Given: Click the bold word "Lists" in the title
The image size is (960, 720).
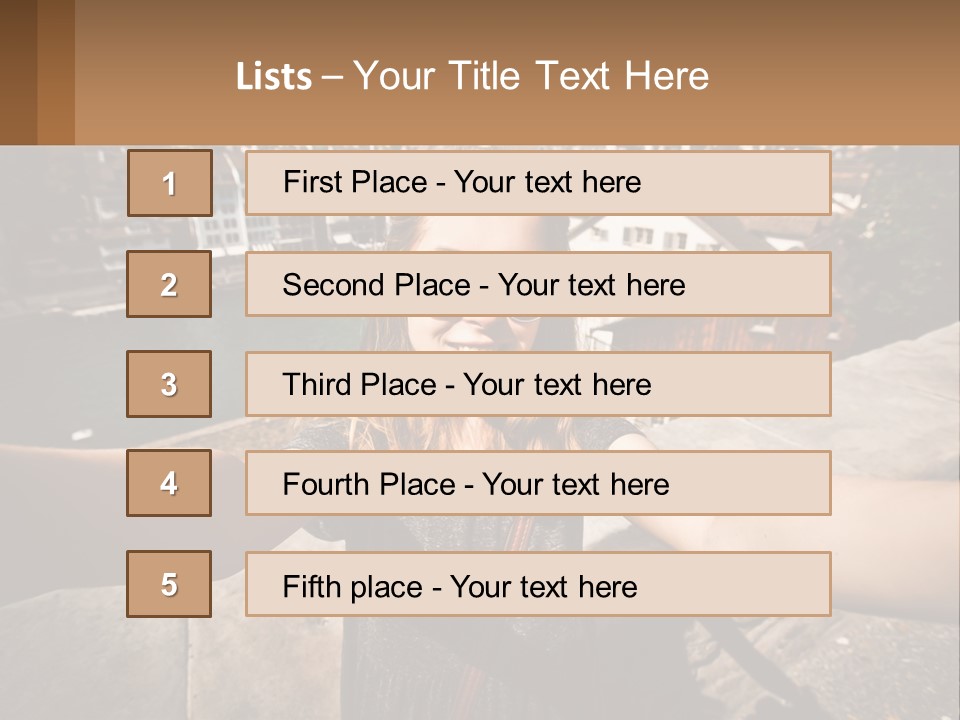Looking at the screenshot, I should pos(274,76).
